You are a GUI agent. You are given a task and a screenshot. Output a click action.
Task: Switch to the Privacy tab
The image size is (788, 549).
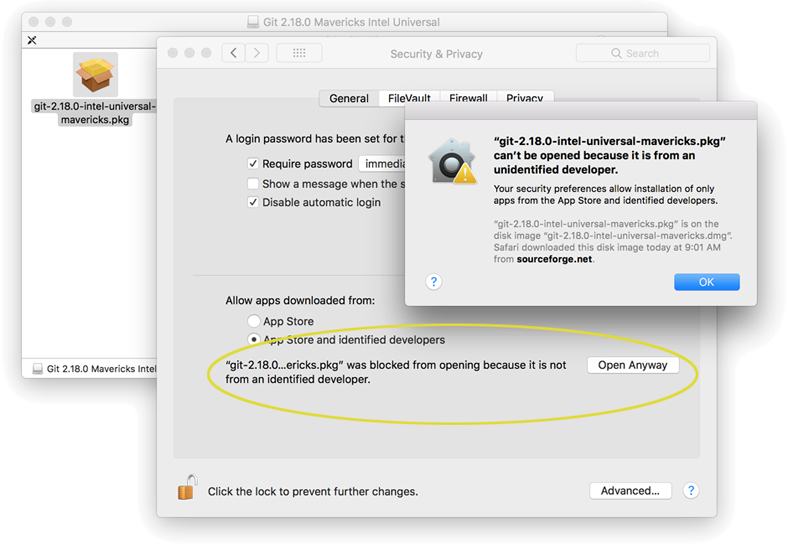click(x=525, y=98)
